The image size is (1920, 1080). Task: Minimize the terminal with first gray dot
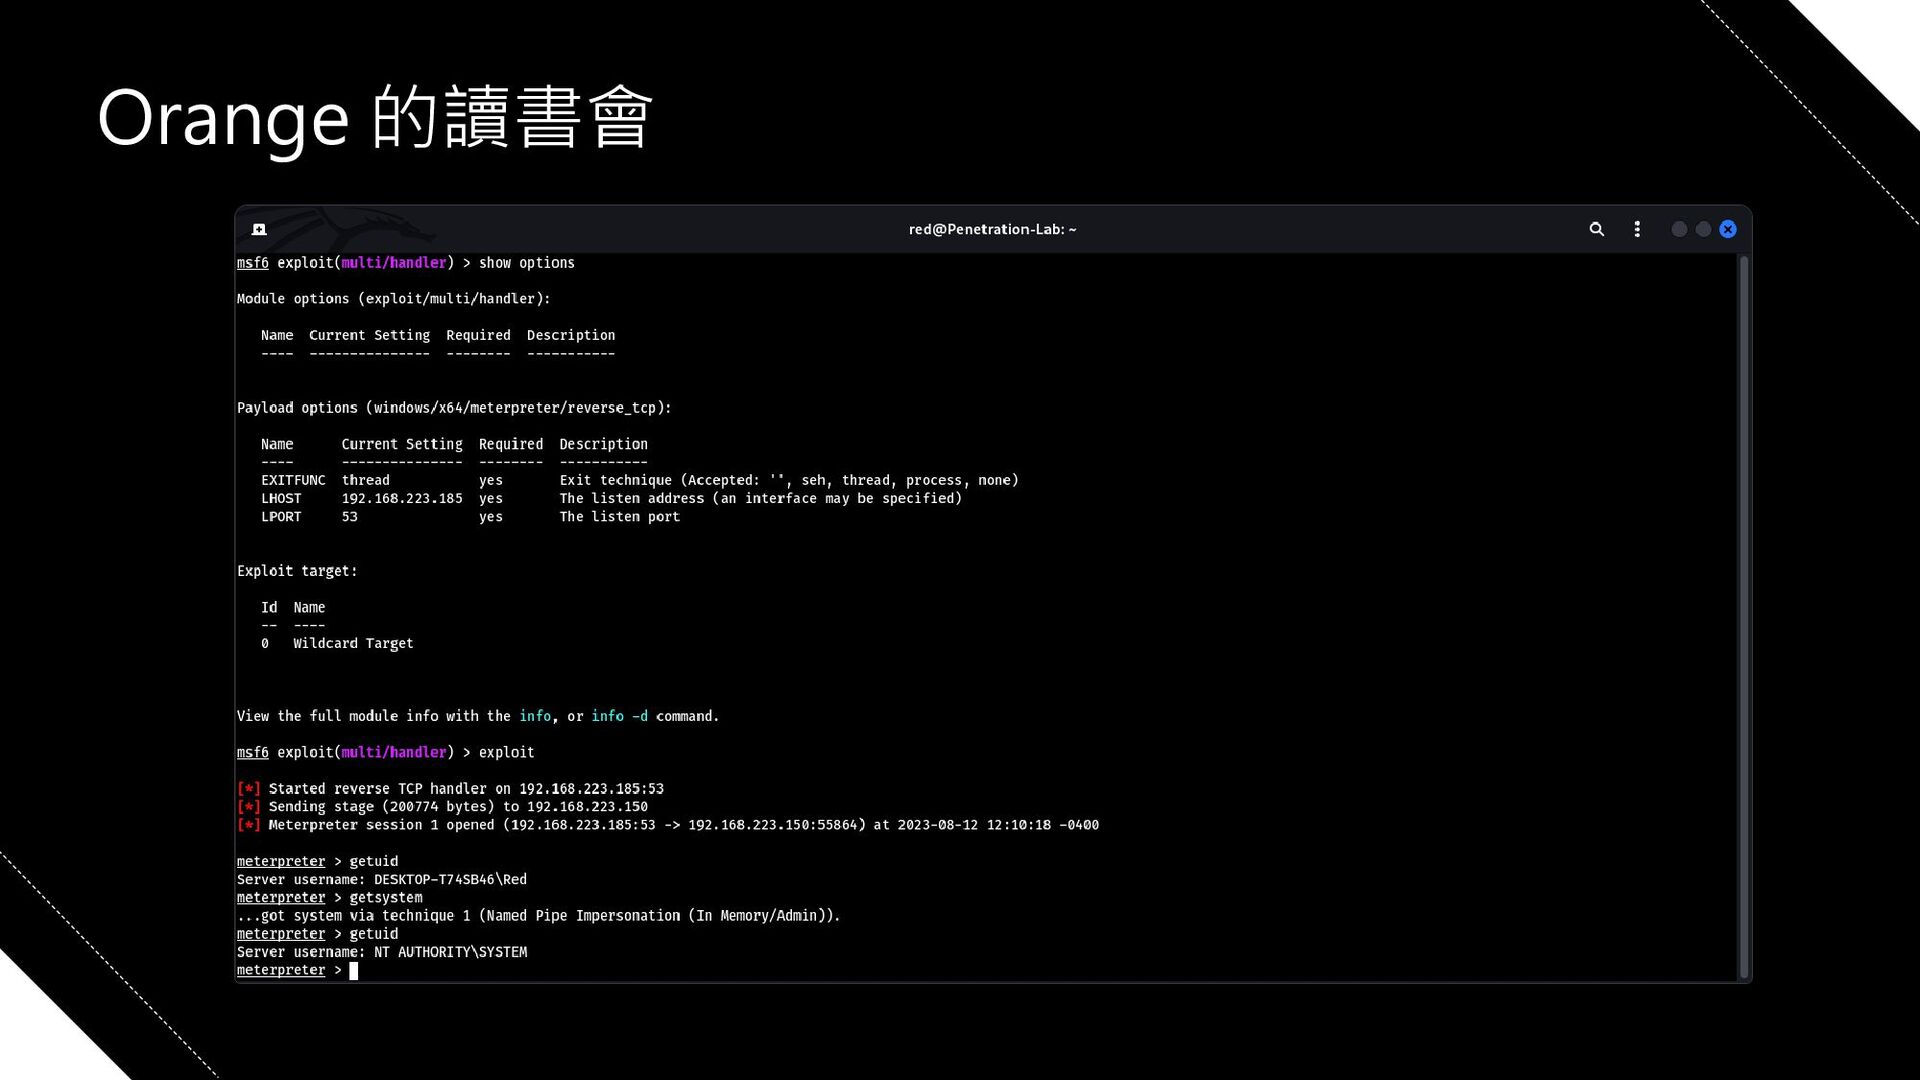click(1679, 229)
